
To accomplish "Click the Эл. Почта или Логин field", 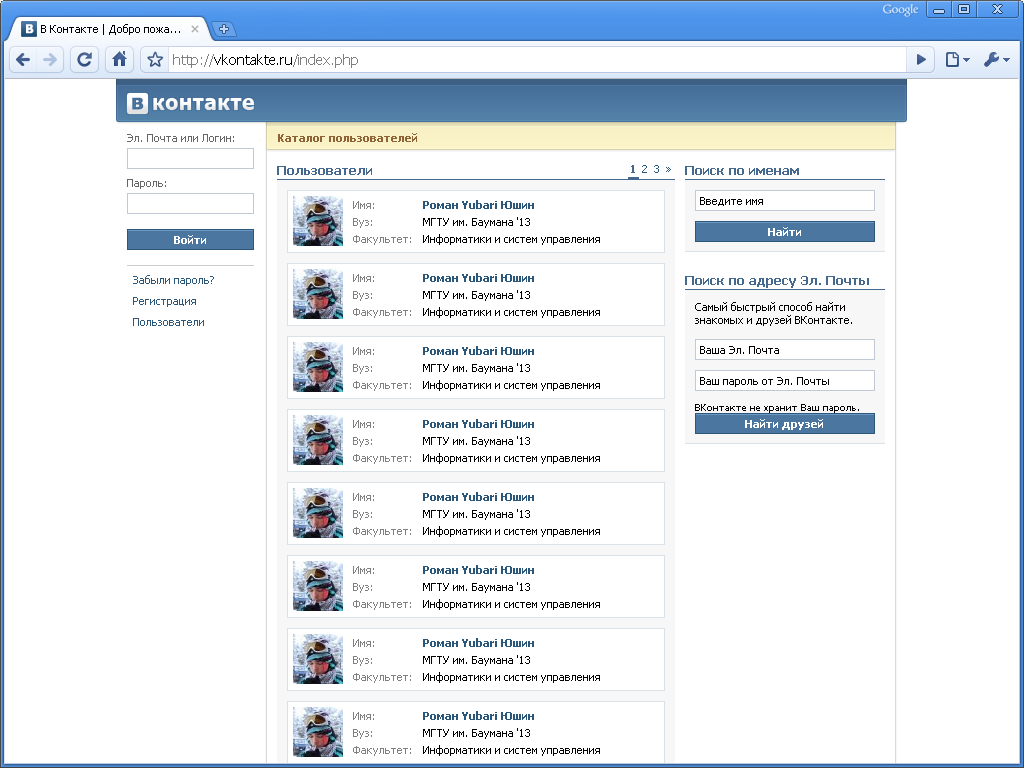I will click(x=190, y=159).
